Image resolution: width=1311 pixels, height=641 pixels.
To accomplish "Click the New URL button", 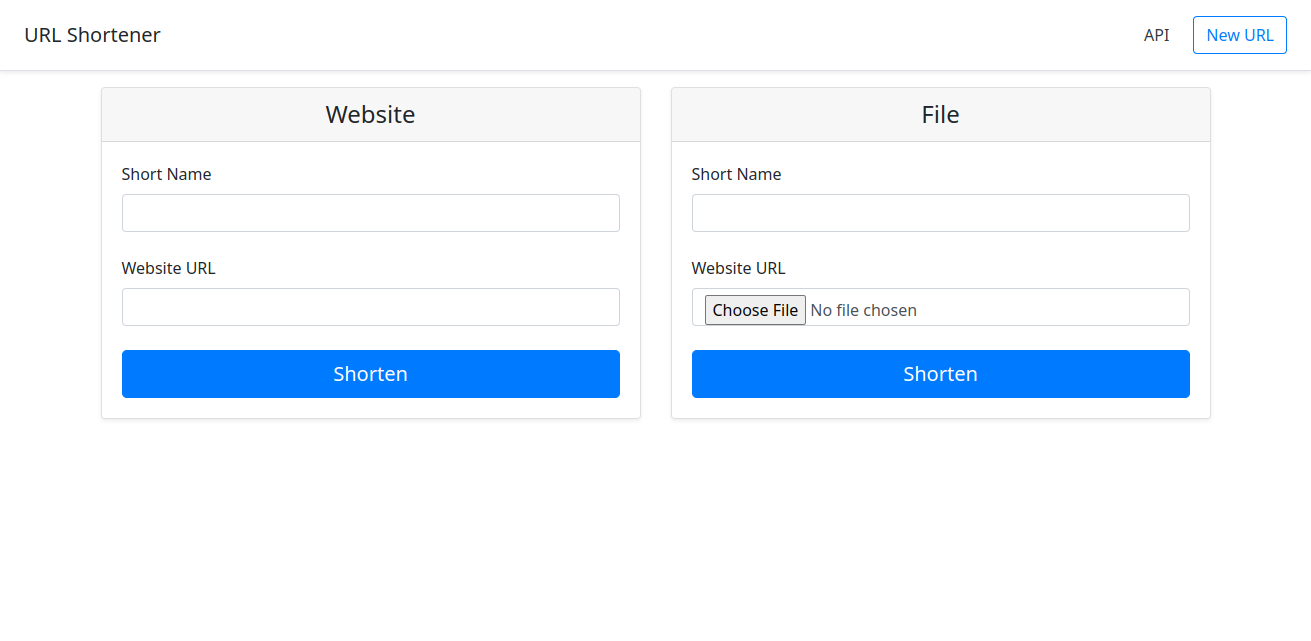I will 1240,35.
